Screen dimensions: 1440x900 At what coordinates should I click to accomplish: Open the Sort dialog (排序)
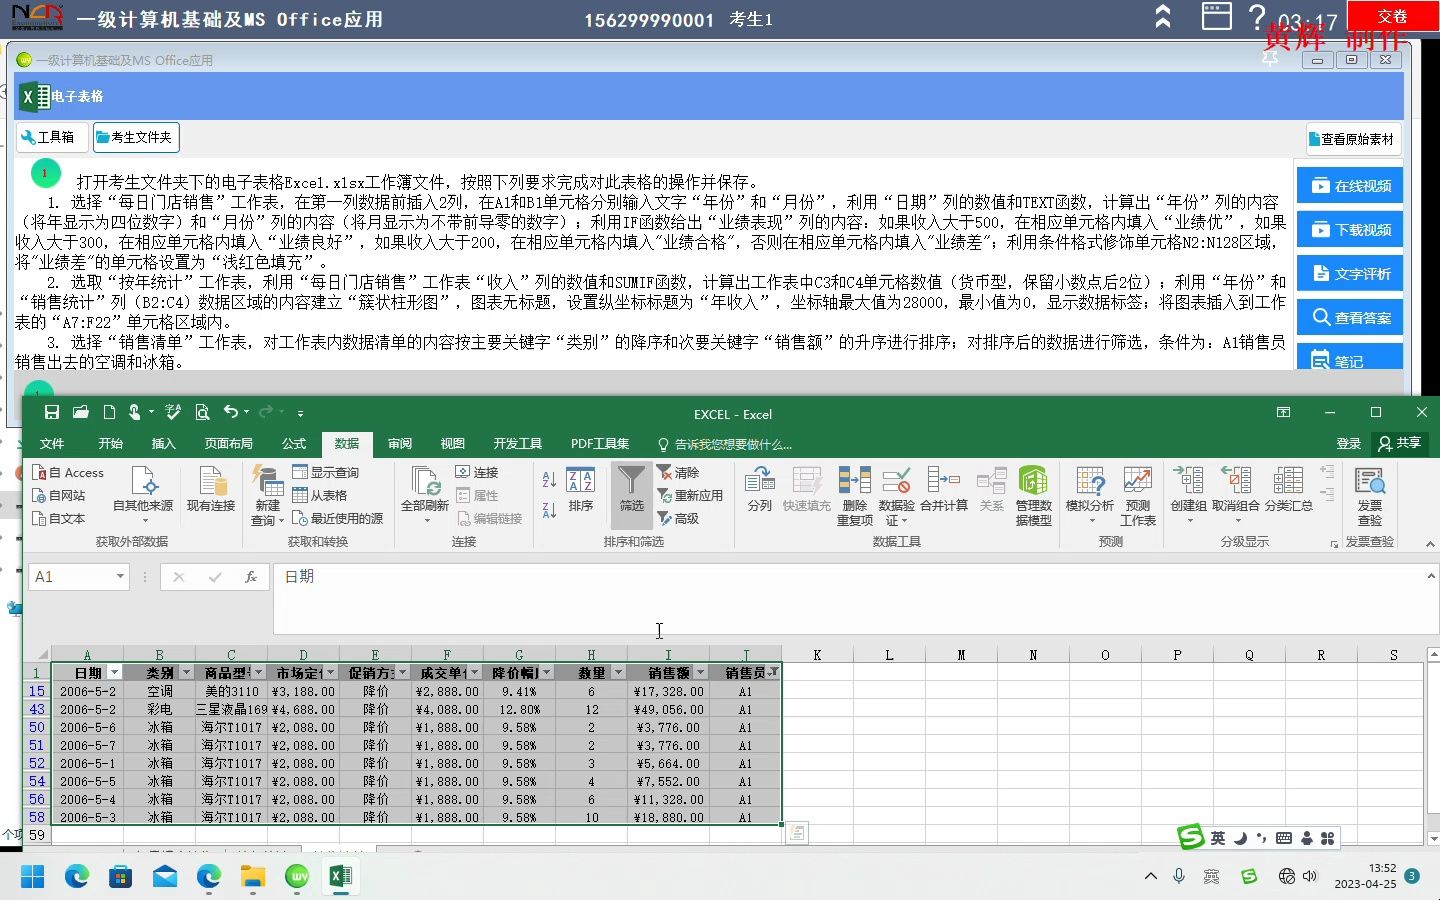pyautogui.click(x=581, y=490)
